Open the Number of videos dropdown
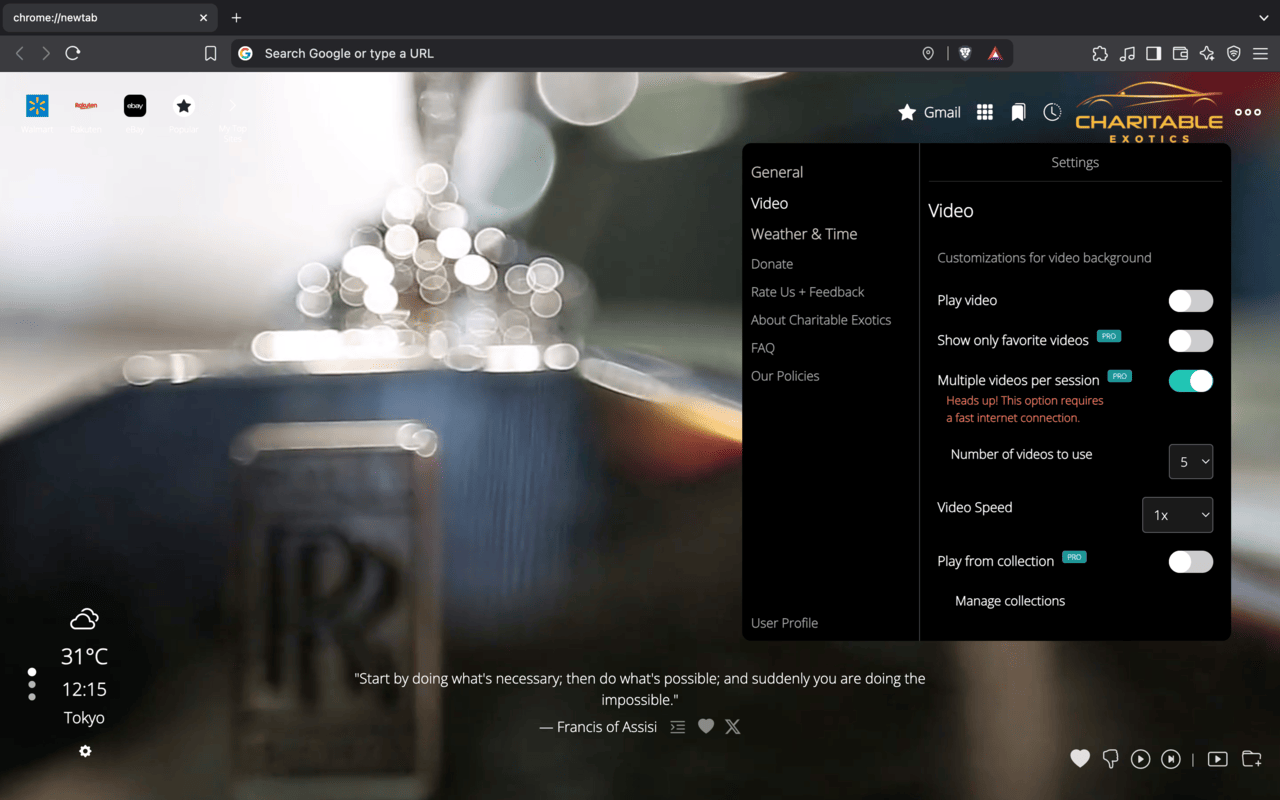Screen dimensions: 1280x800 click(1191, 462)
